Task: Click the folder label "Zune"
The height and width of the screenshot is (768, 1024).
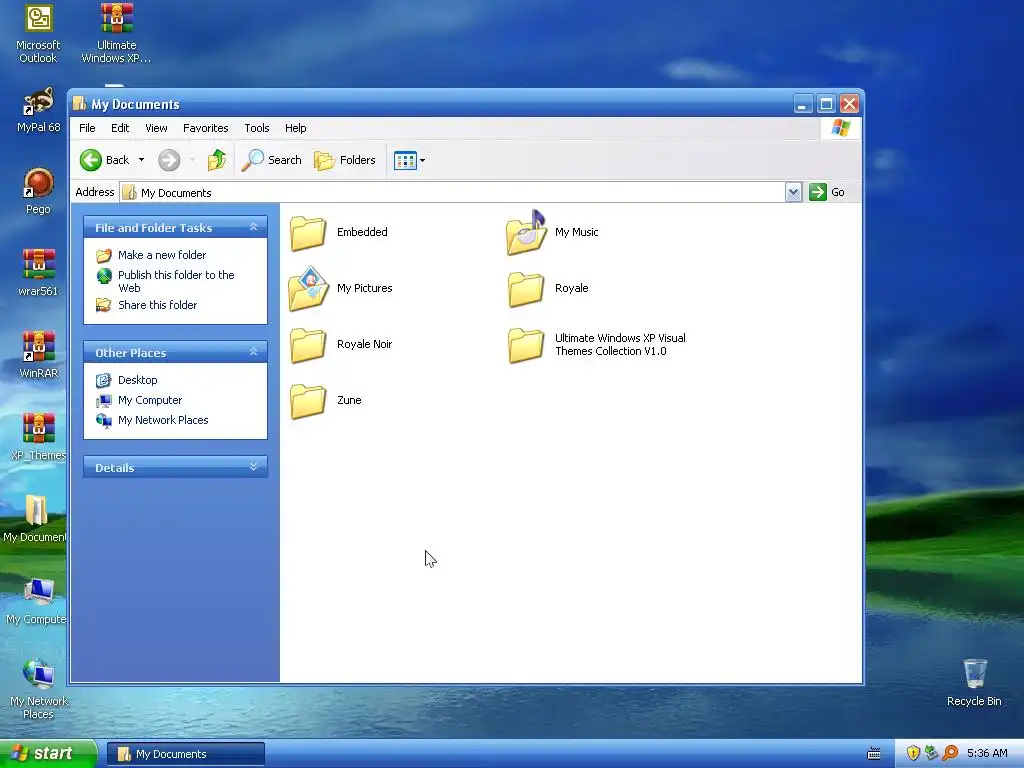Action: 349,400
